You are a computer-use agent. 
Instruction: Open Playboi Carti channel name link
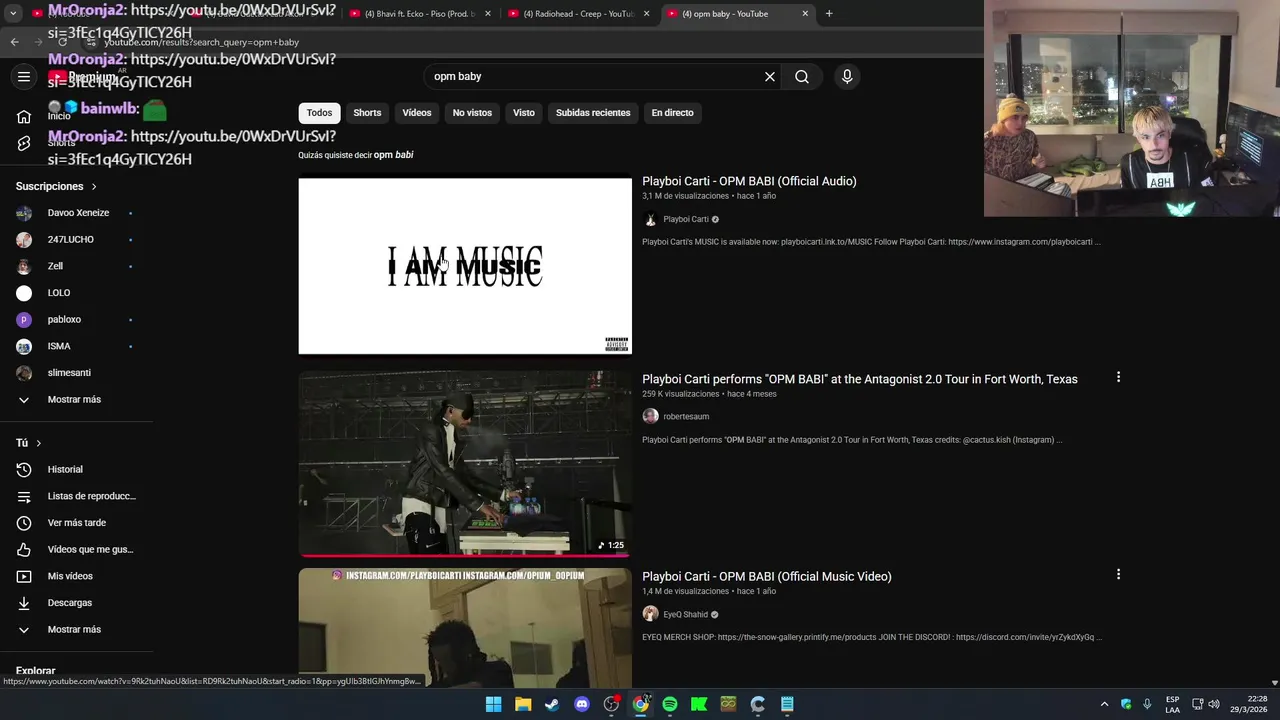click(685, 219)
